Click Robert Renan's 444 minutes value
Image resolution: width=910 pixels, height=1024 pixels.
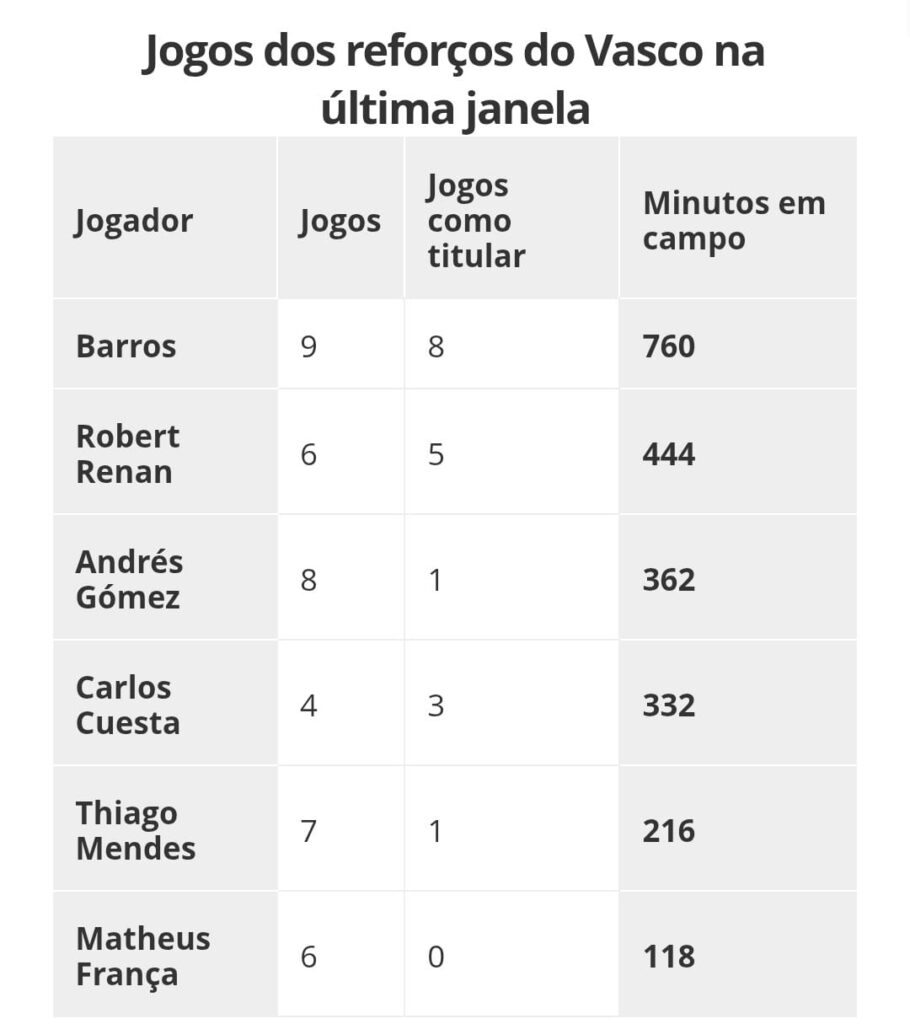point(669,454)
